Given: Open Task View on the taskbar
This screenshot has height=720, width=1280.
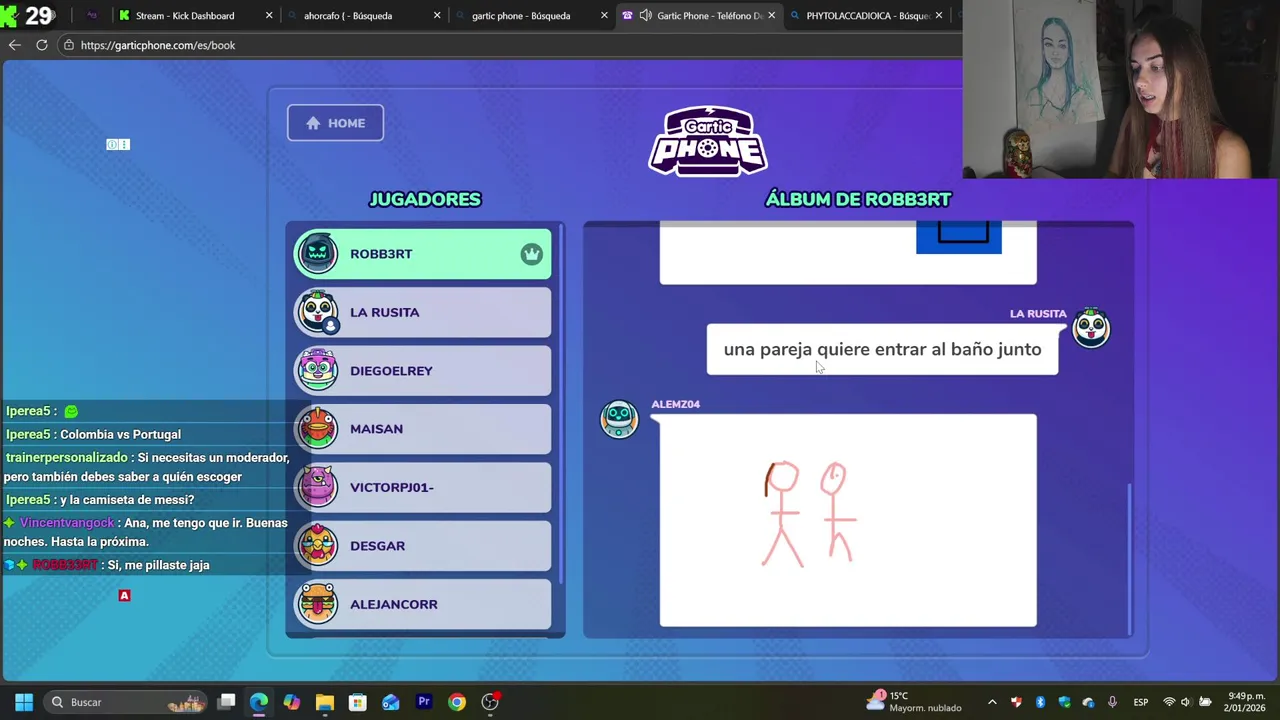Looking at the screenshot, I should tap(227, 702).
